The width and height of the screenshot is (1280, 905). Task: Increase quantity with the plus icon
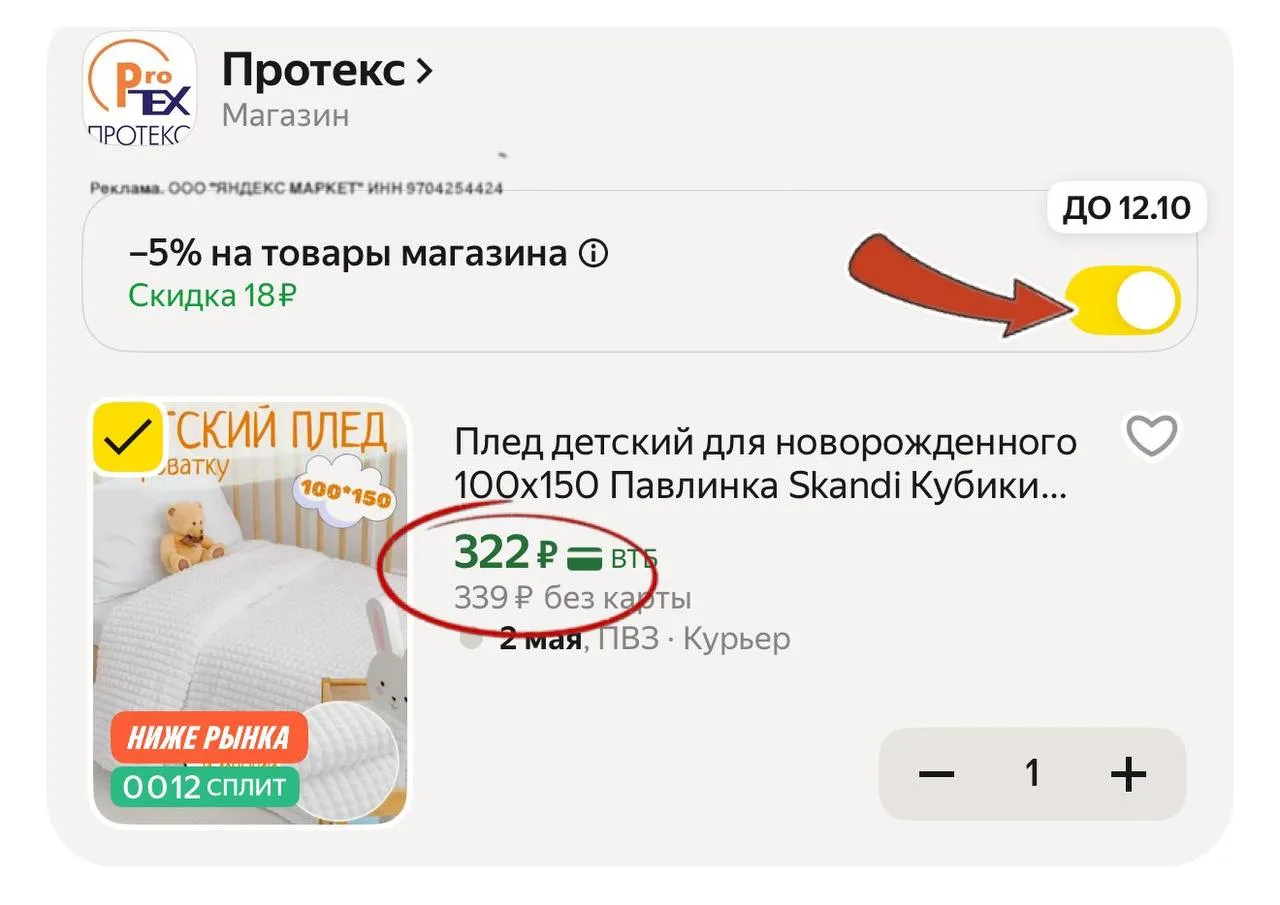1128,774
